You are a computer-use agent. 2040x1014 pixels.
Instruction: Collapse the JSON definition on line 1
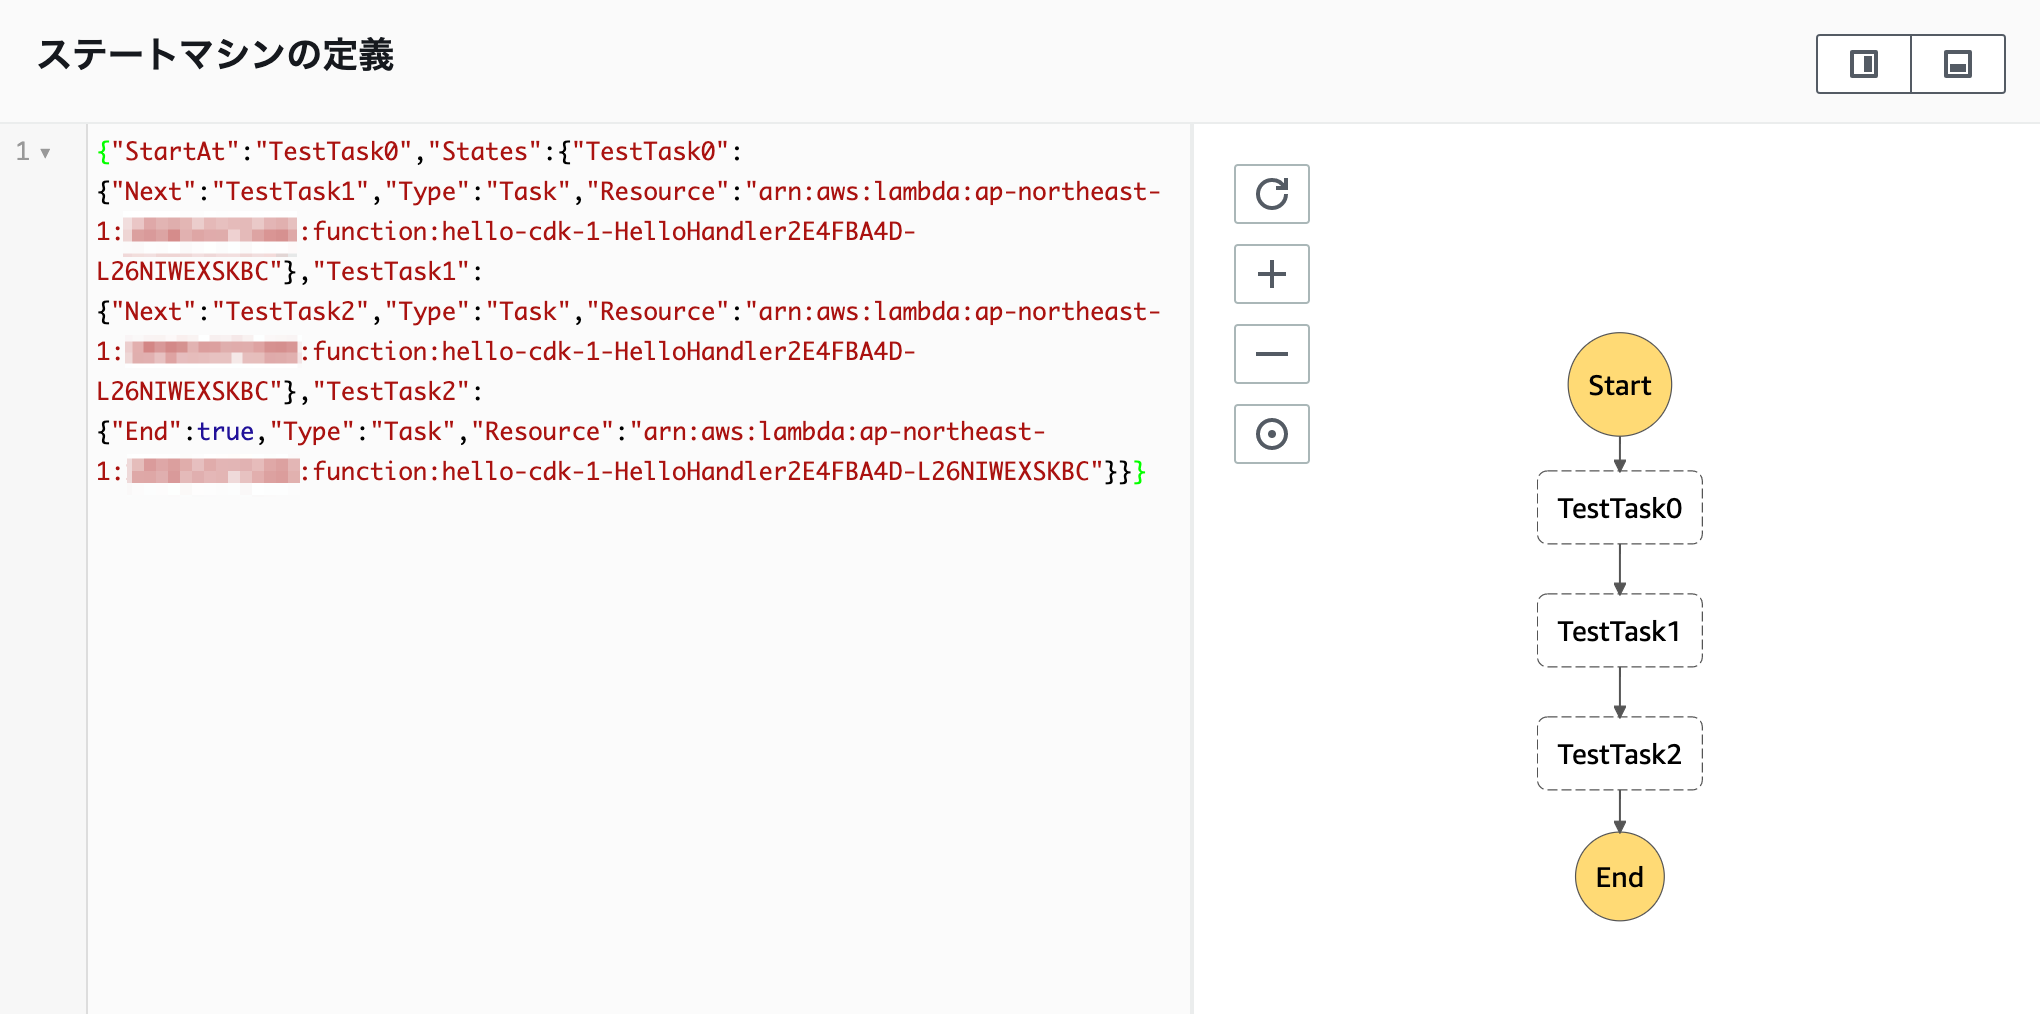tap(44, 152)
